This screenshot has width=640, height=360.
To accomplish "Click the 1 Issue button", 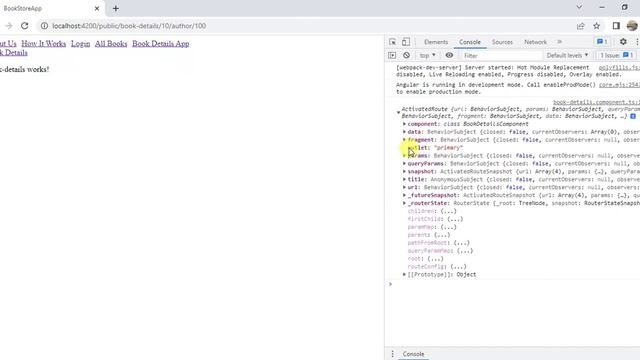I will click(x=616, y=55).
